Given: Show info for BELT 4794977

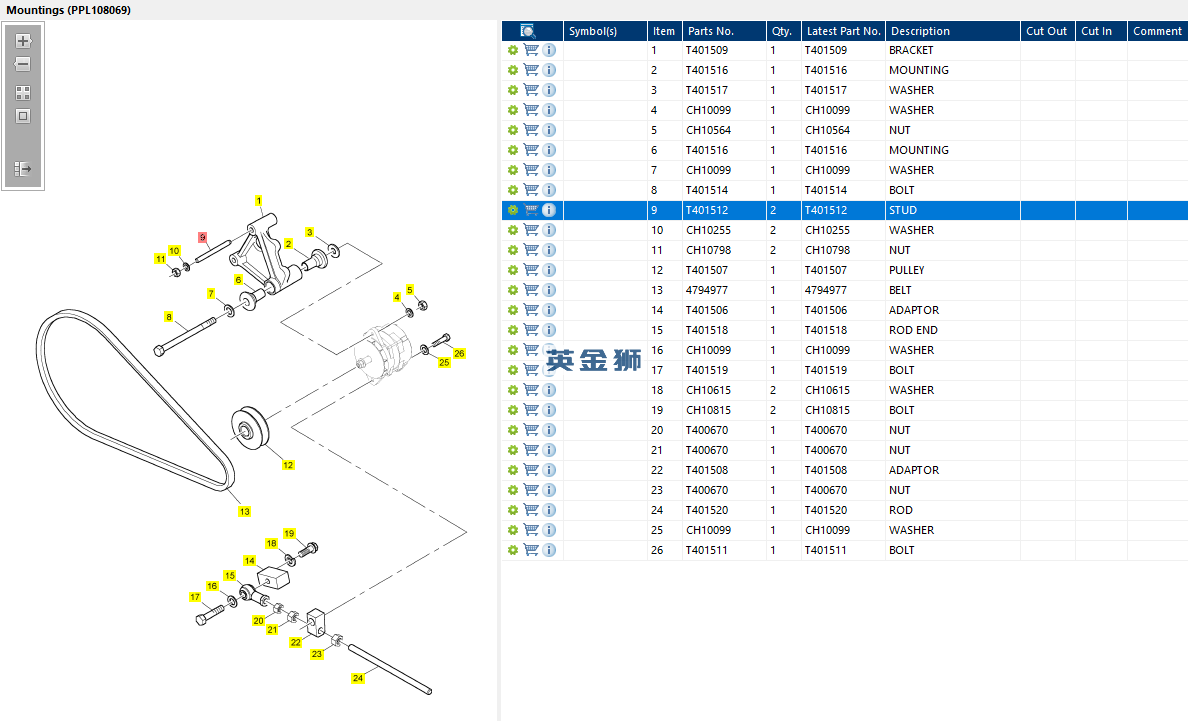Looking at the screenshot, I should 549,290.
